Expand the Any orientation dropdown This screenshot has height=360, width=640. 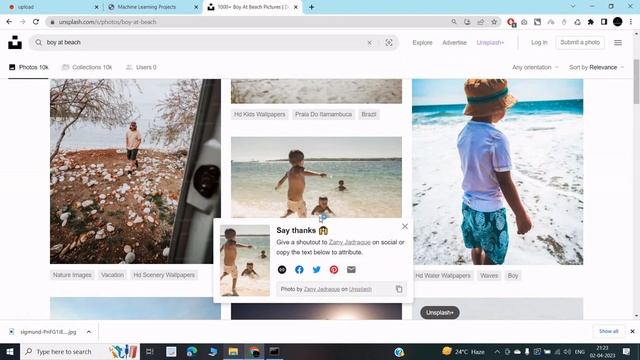(x=535, y=67)
